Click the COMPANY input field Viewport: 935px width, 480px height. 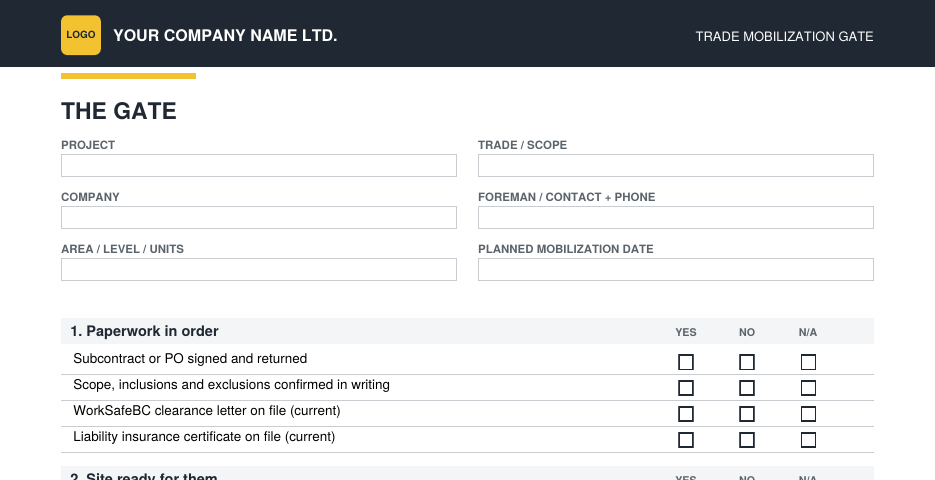pos(259,217)
